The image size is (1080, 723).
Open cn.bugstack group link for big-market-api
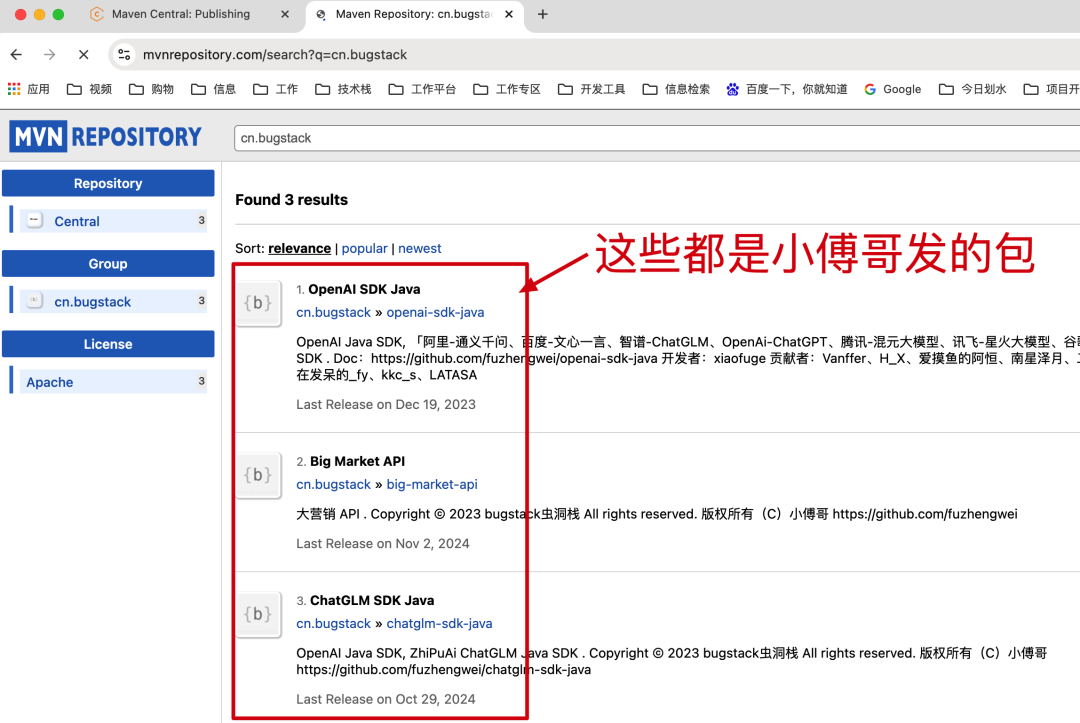pos(333,485)
